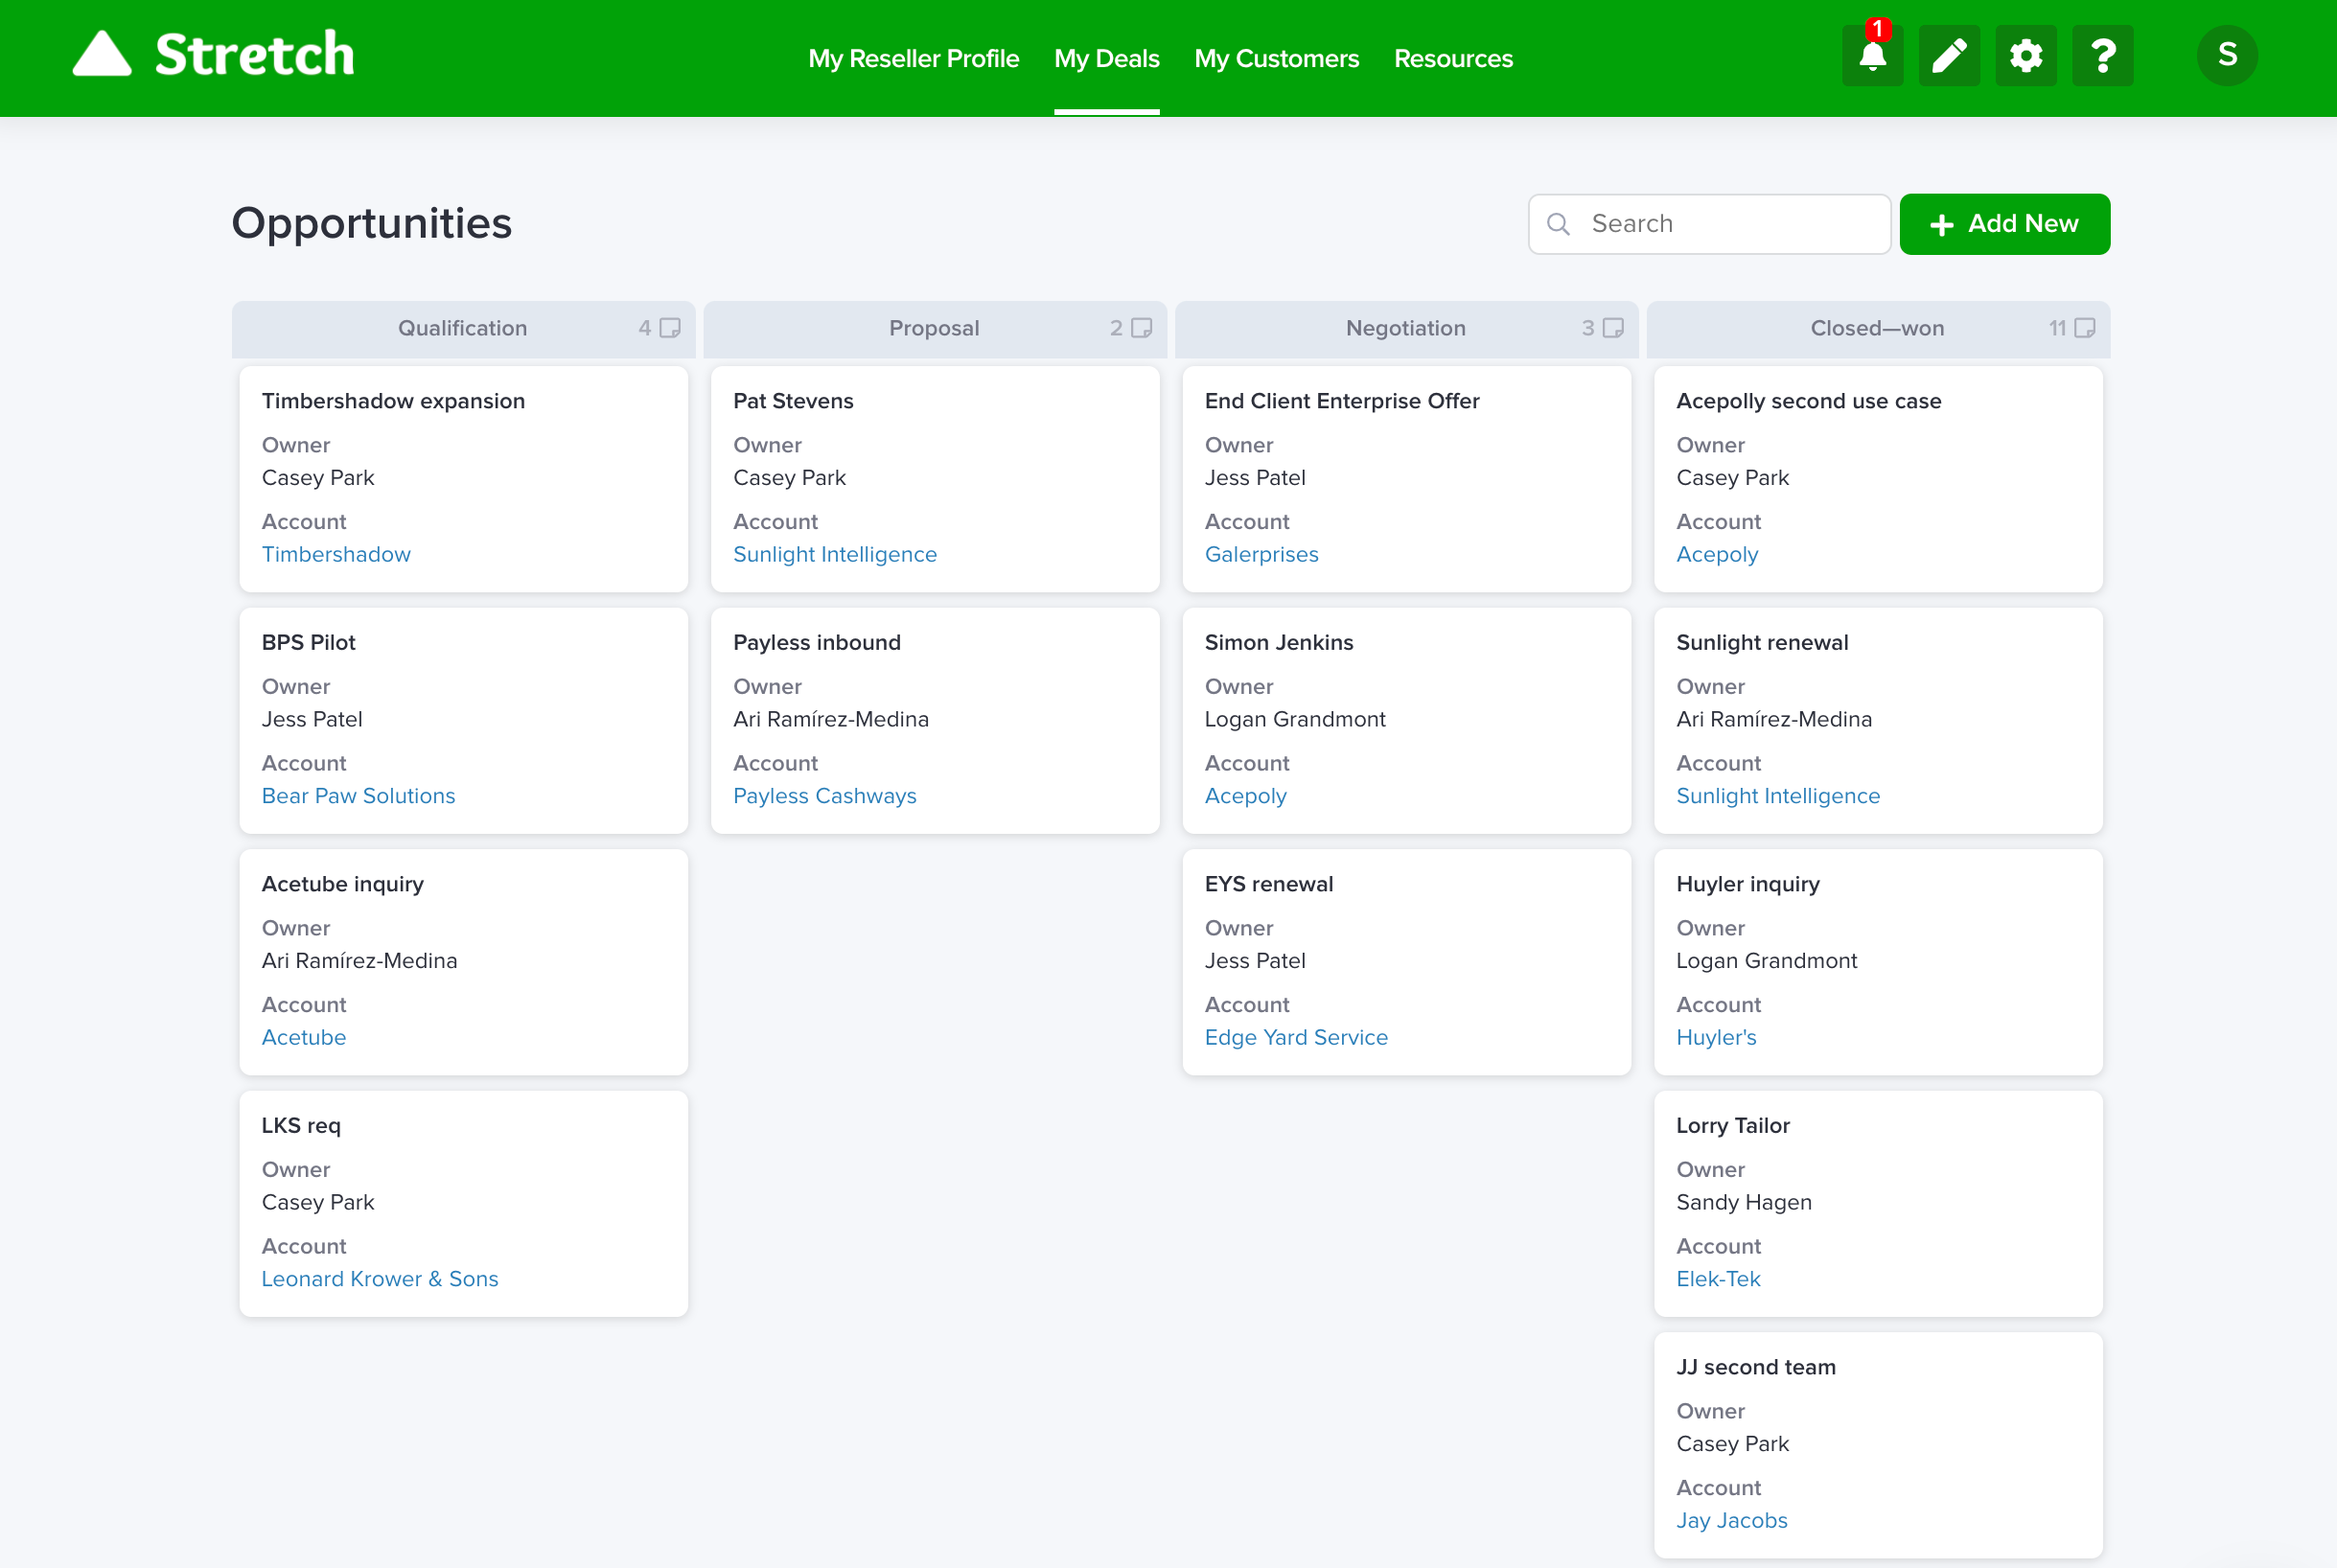
Task: Click Sandy Hagen owner in Lorry Tailor card
Action: click(1743, 1202)
